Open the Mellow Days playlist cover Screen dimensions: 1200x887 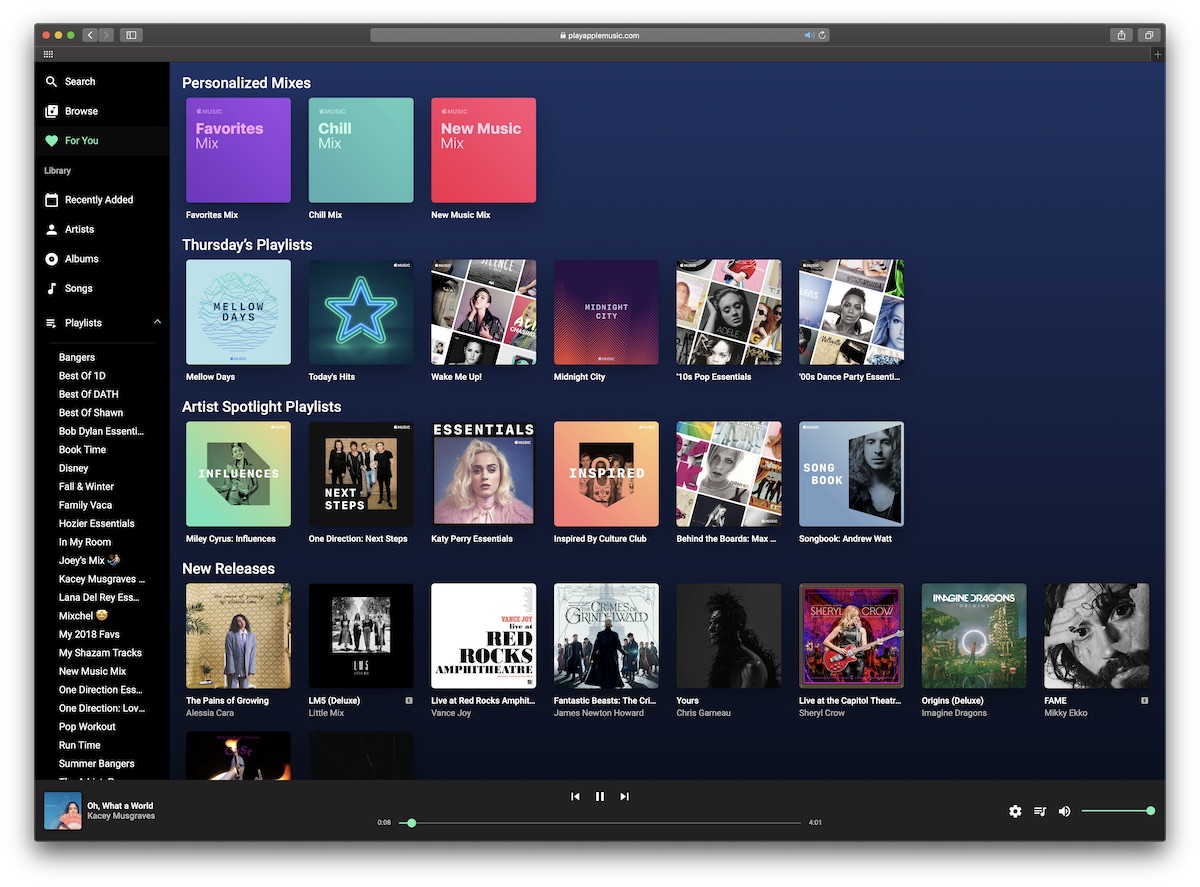238,312
